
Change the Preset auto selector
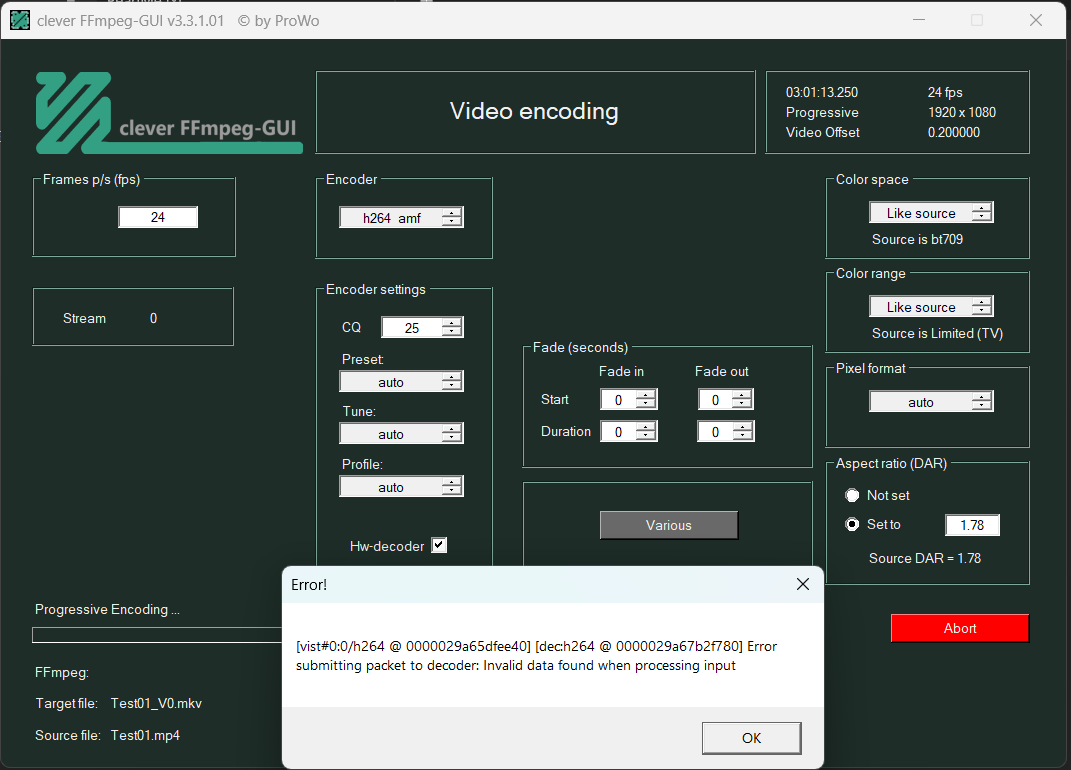pyautogui.click(x=401, y=382)
